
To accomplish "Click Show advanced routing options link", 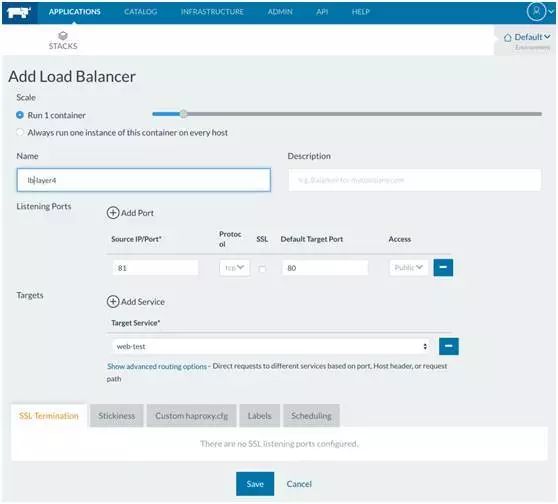I will pyautogui.click(x=157, y=366).
